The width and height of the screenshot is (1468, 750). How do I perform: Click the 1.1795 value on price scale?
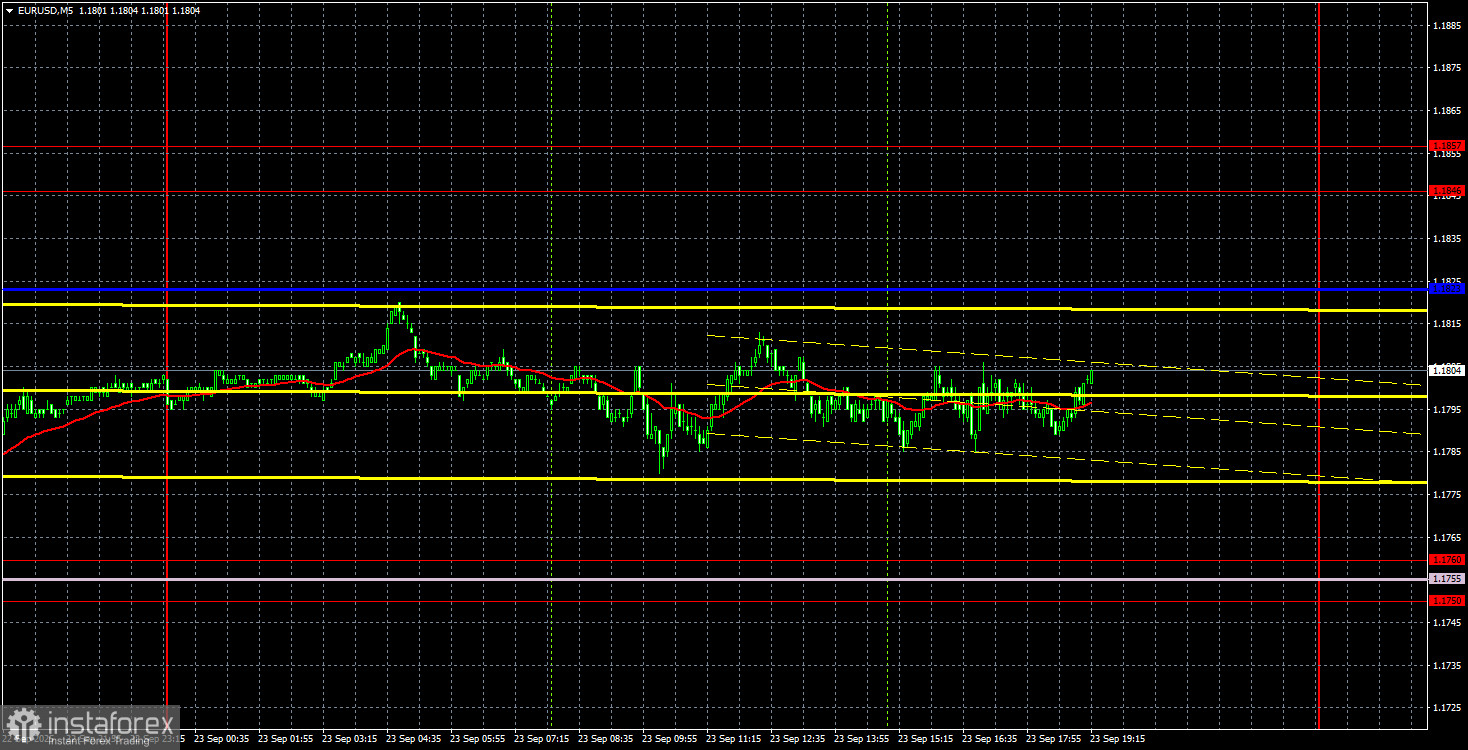point(1448,409)
